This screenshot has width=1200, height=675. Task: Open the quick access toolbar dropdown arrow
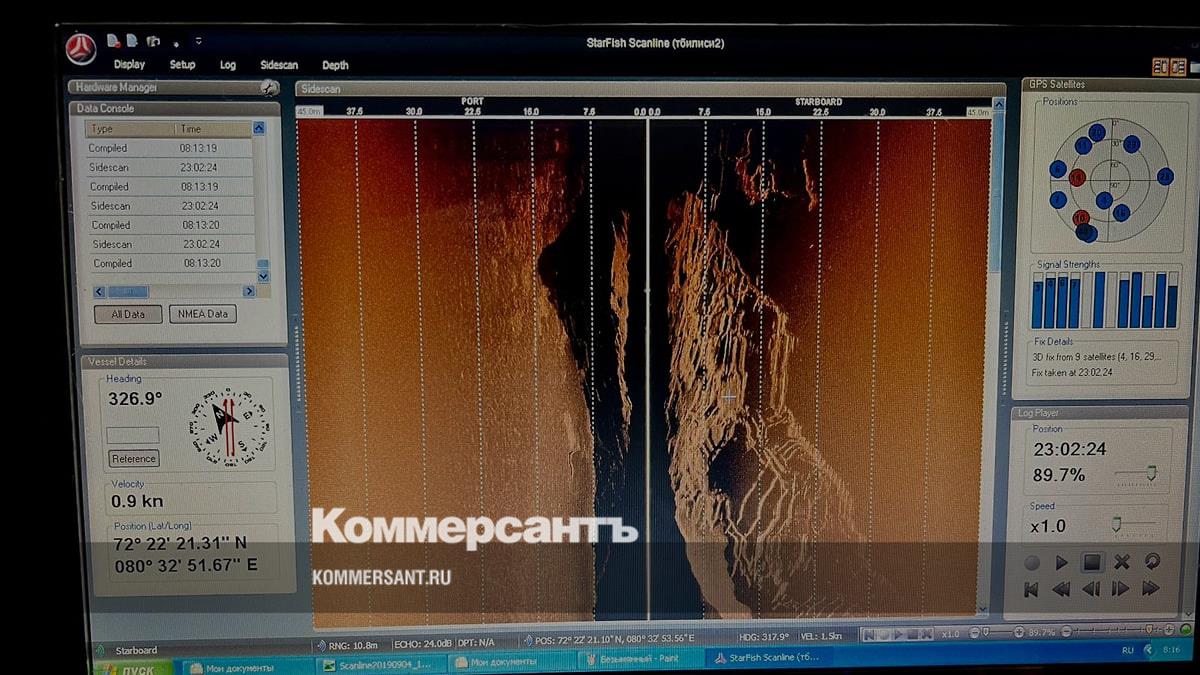click(198, 42)
